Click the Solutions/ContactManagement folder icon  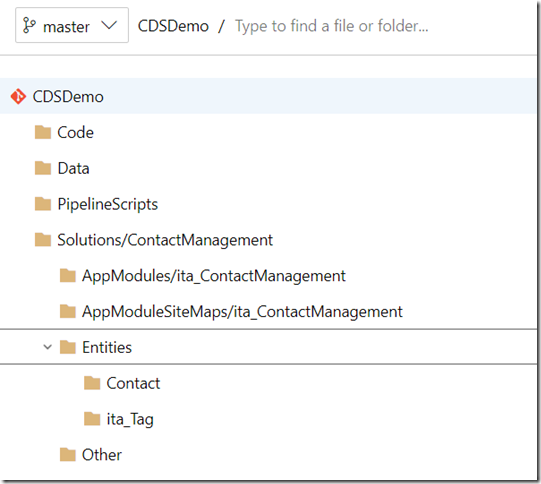pyautogui.click(x=43, y=240)
